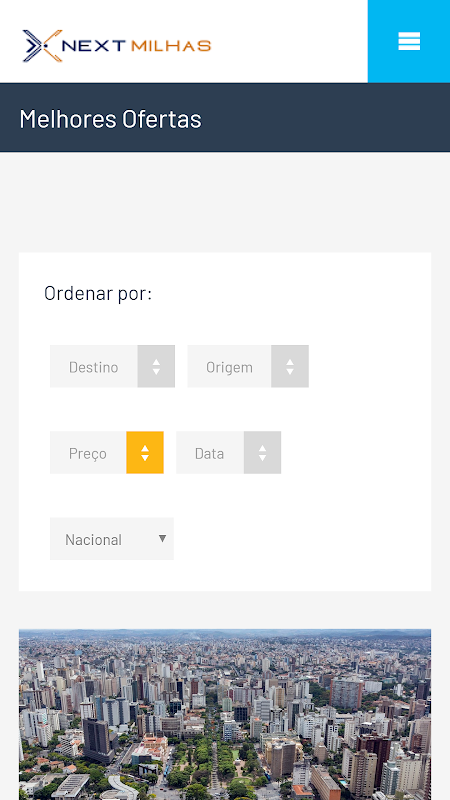The height and width of the screenshot is (800, 450).
Task: Click the Melhores Ofertas page title
Action: [x=111, y=119]
